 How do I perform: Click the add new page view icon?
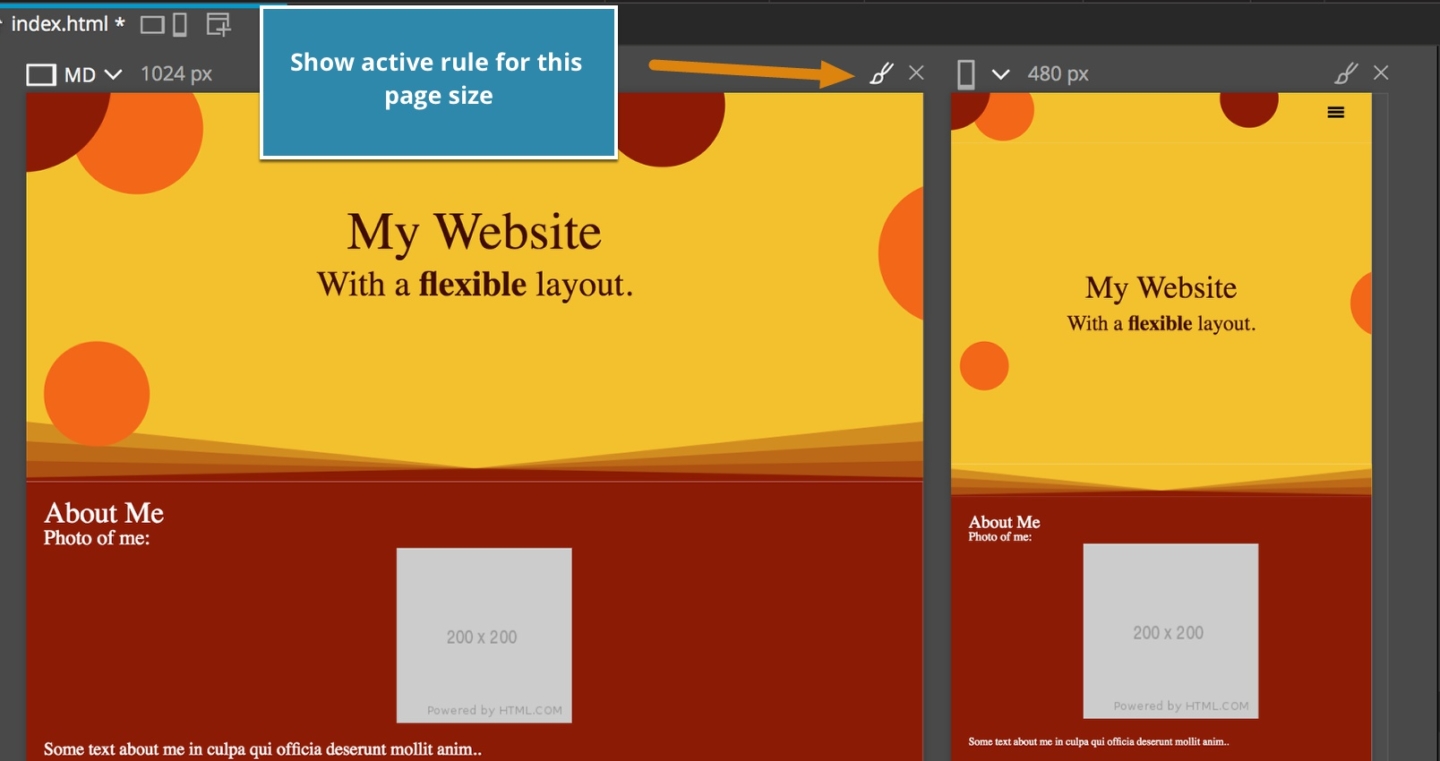(216, 24)
